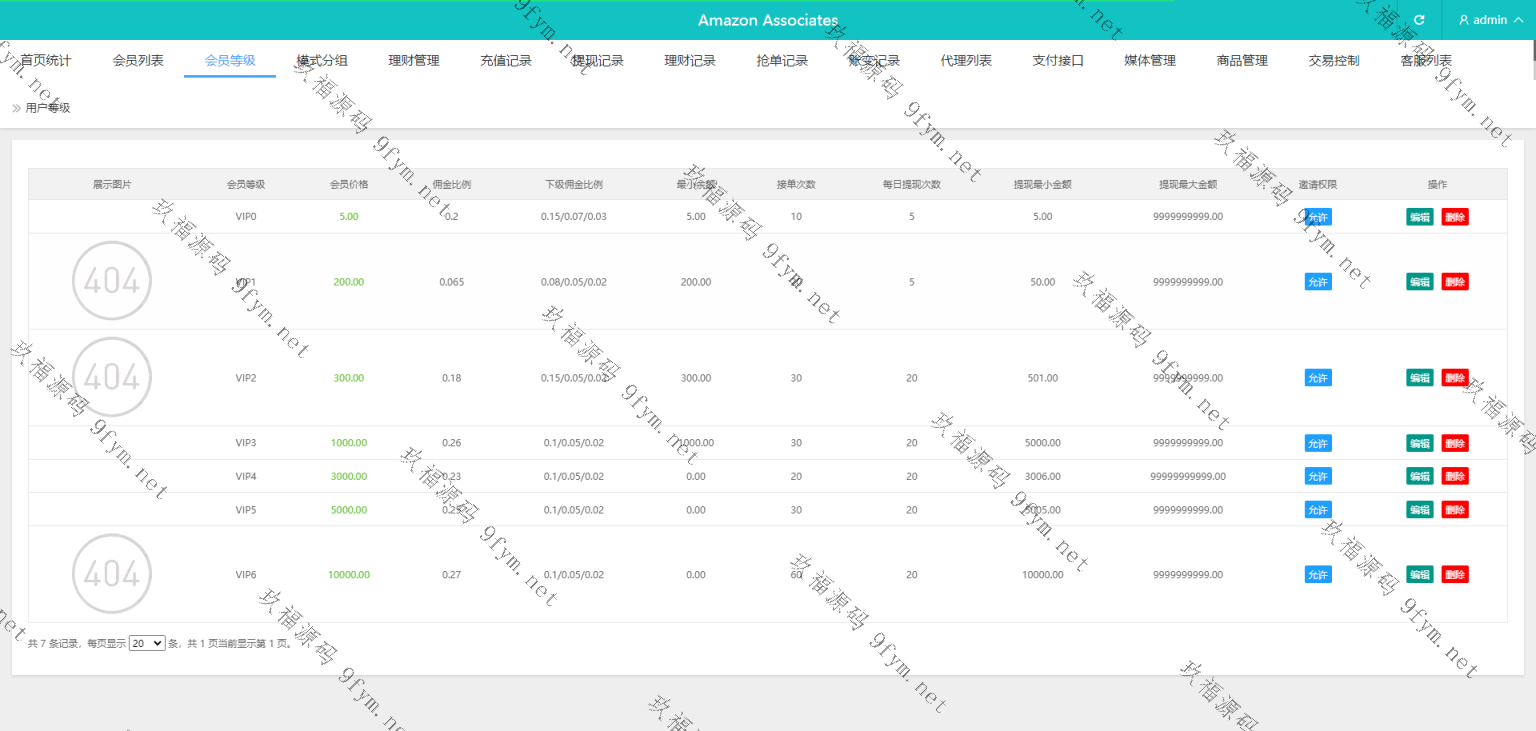This screenshot has width=1536, height=731.
Task: Click the 佣金比例 column header
Action: pyautogui.click(x=452, y=185)
